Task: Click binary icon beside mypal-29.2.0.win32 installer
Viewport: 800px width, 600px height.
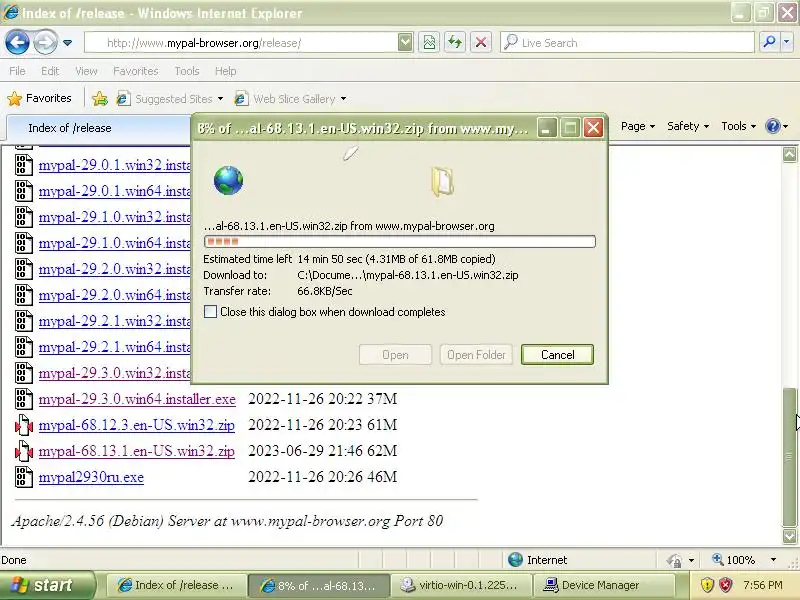Action: point(23,269)
